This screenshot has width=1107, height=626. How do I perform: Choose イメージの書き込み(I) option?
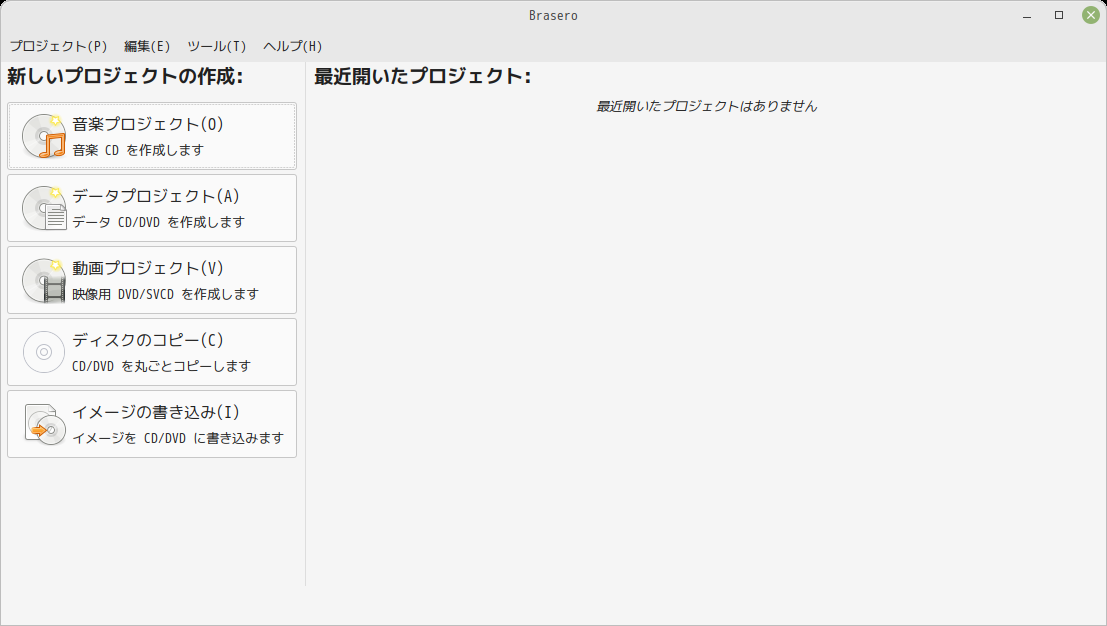click(x=152, y=424)
